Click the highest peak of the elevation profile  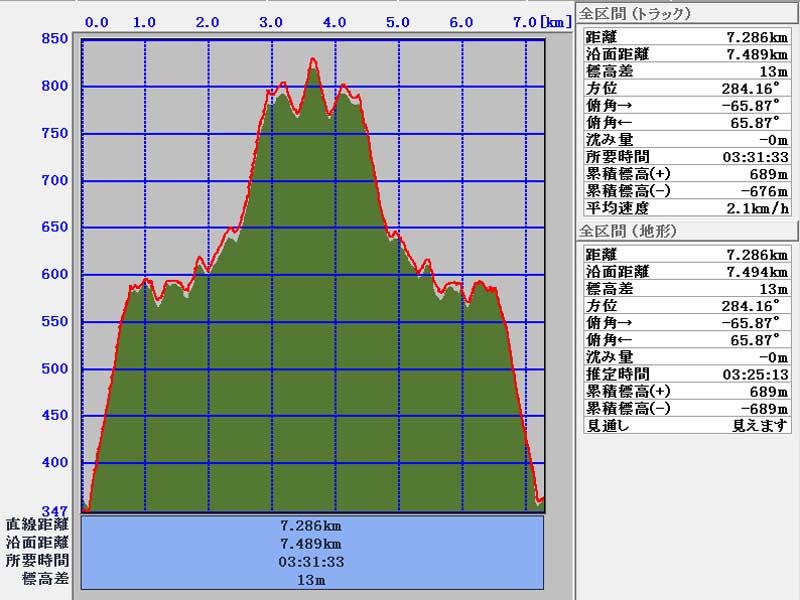point(313,60)
